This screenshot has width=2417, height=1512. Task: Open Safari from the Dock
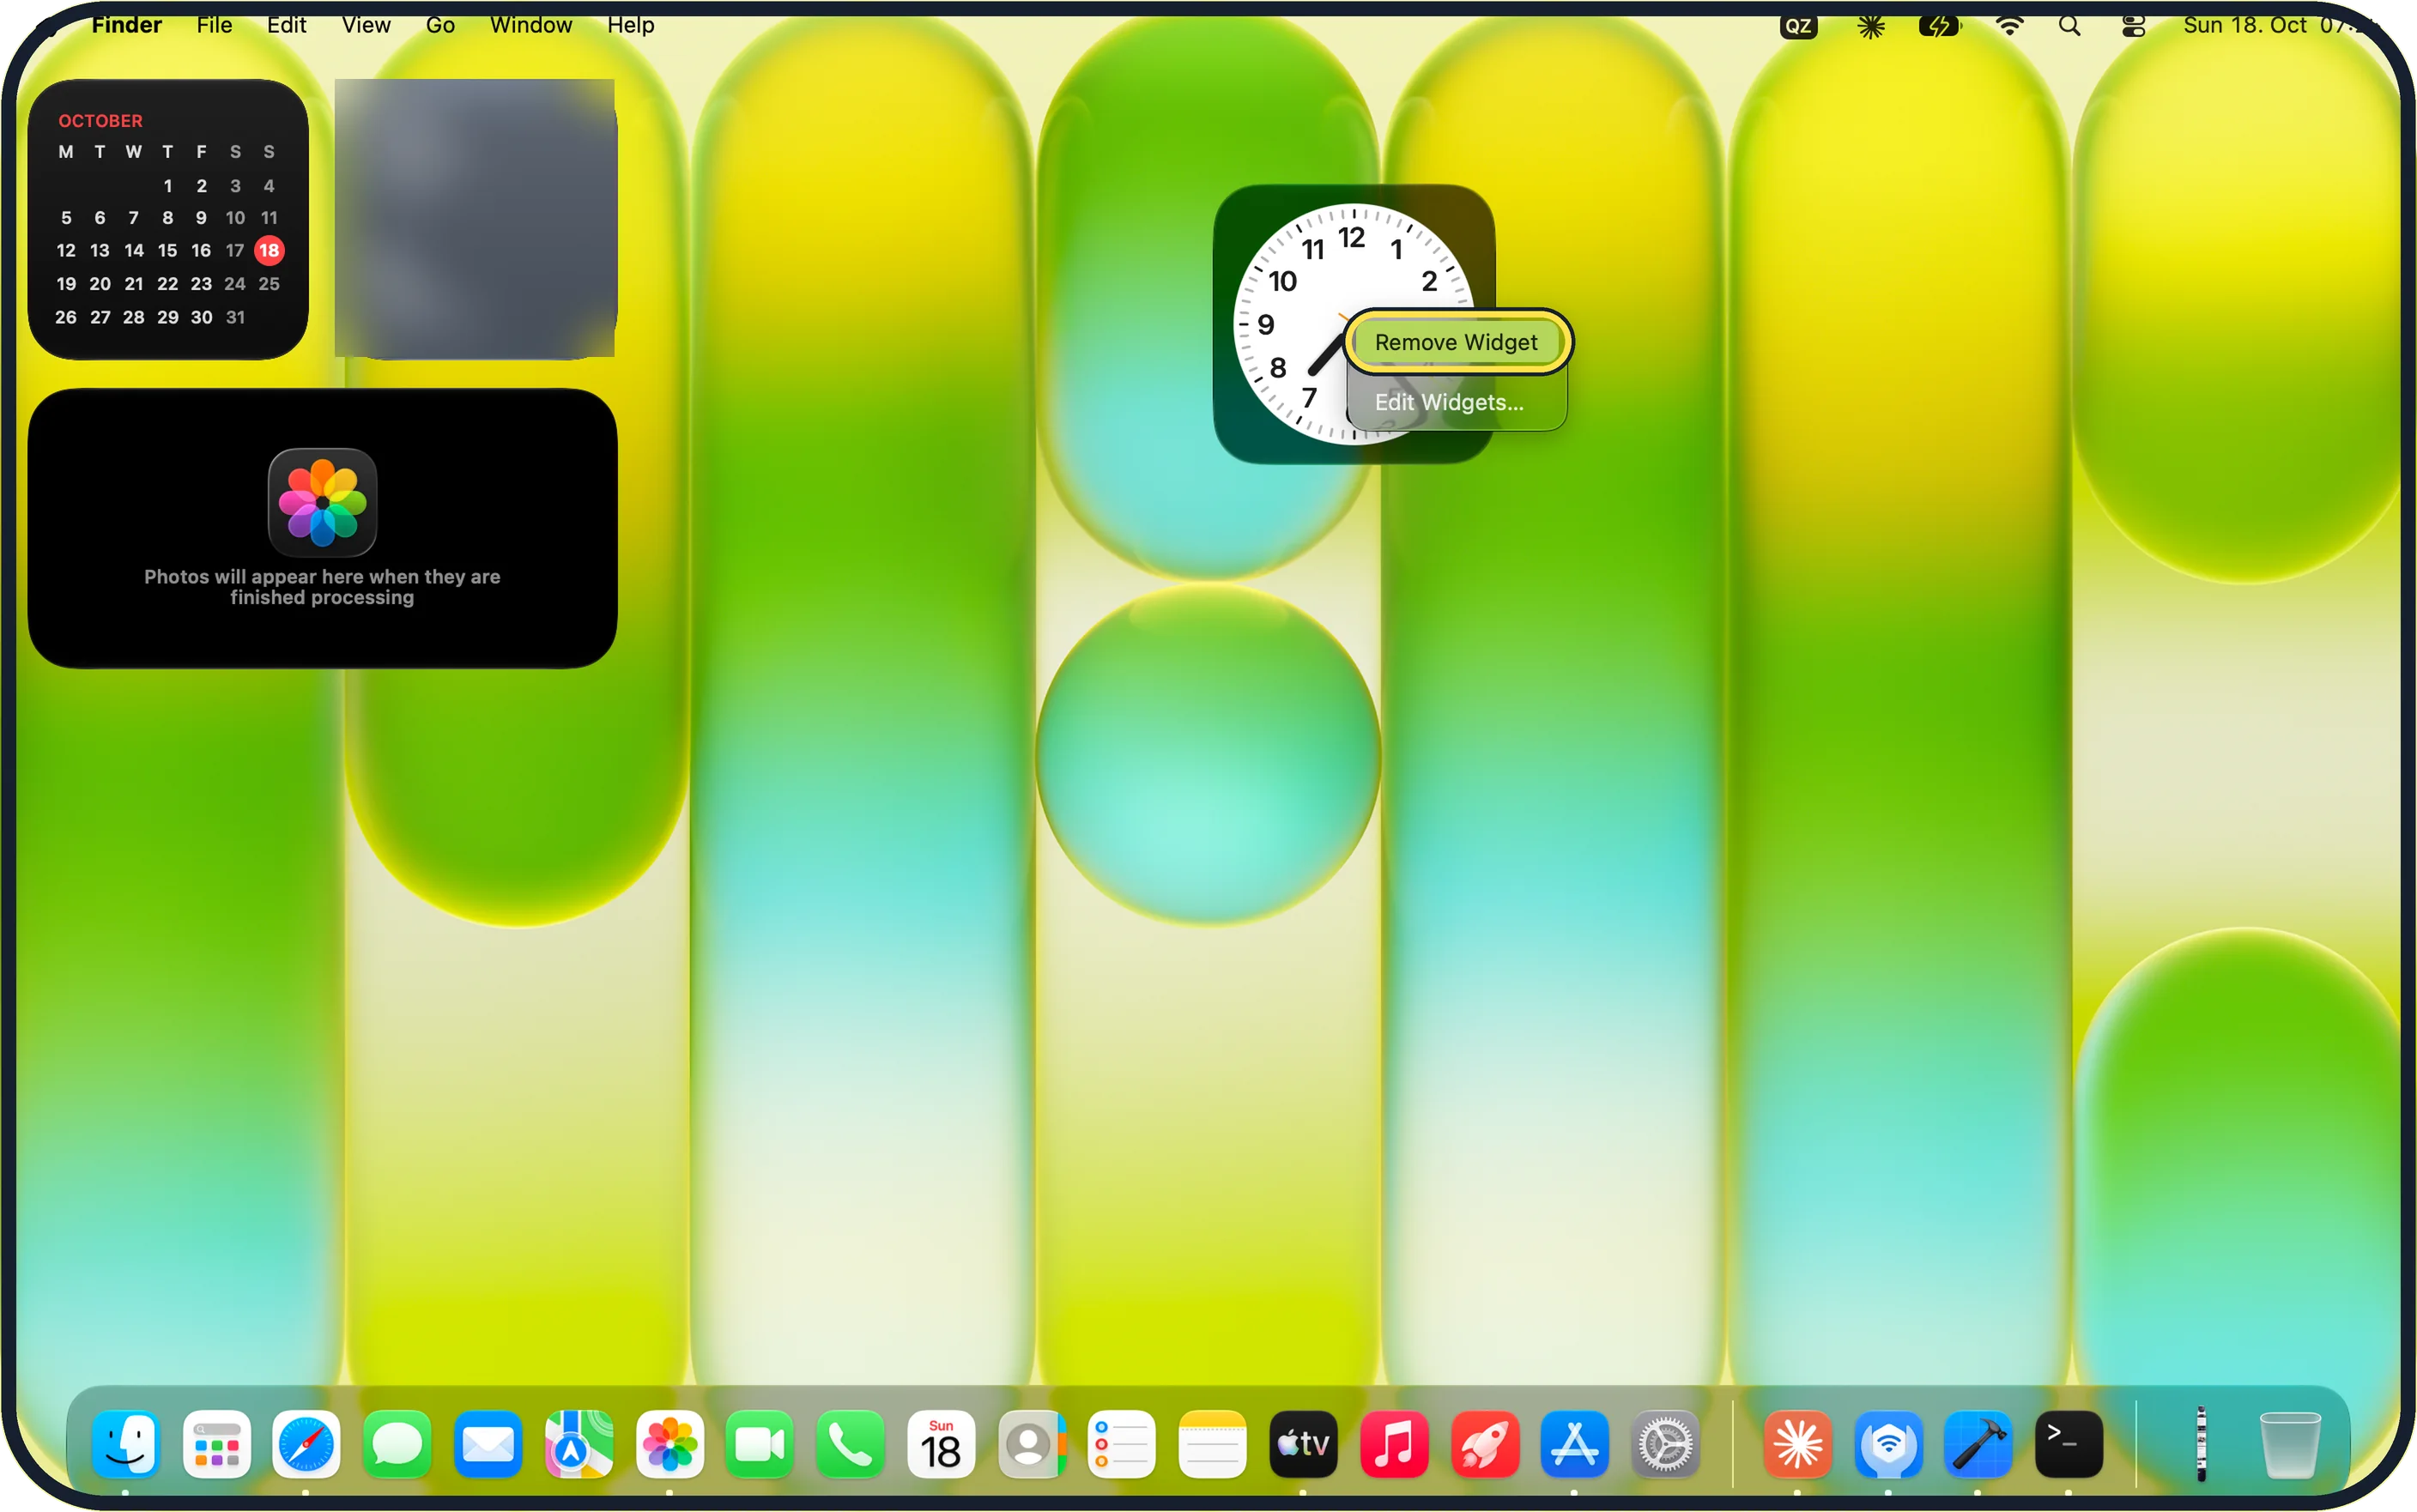306,1444
